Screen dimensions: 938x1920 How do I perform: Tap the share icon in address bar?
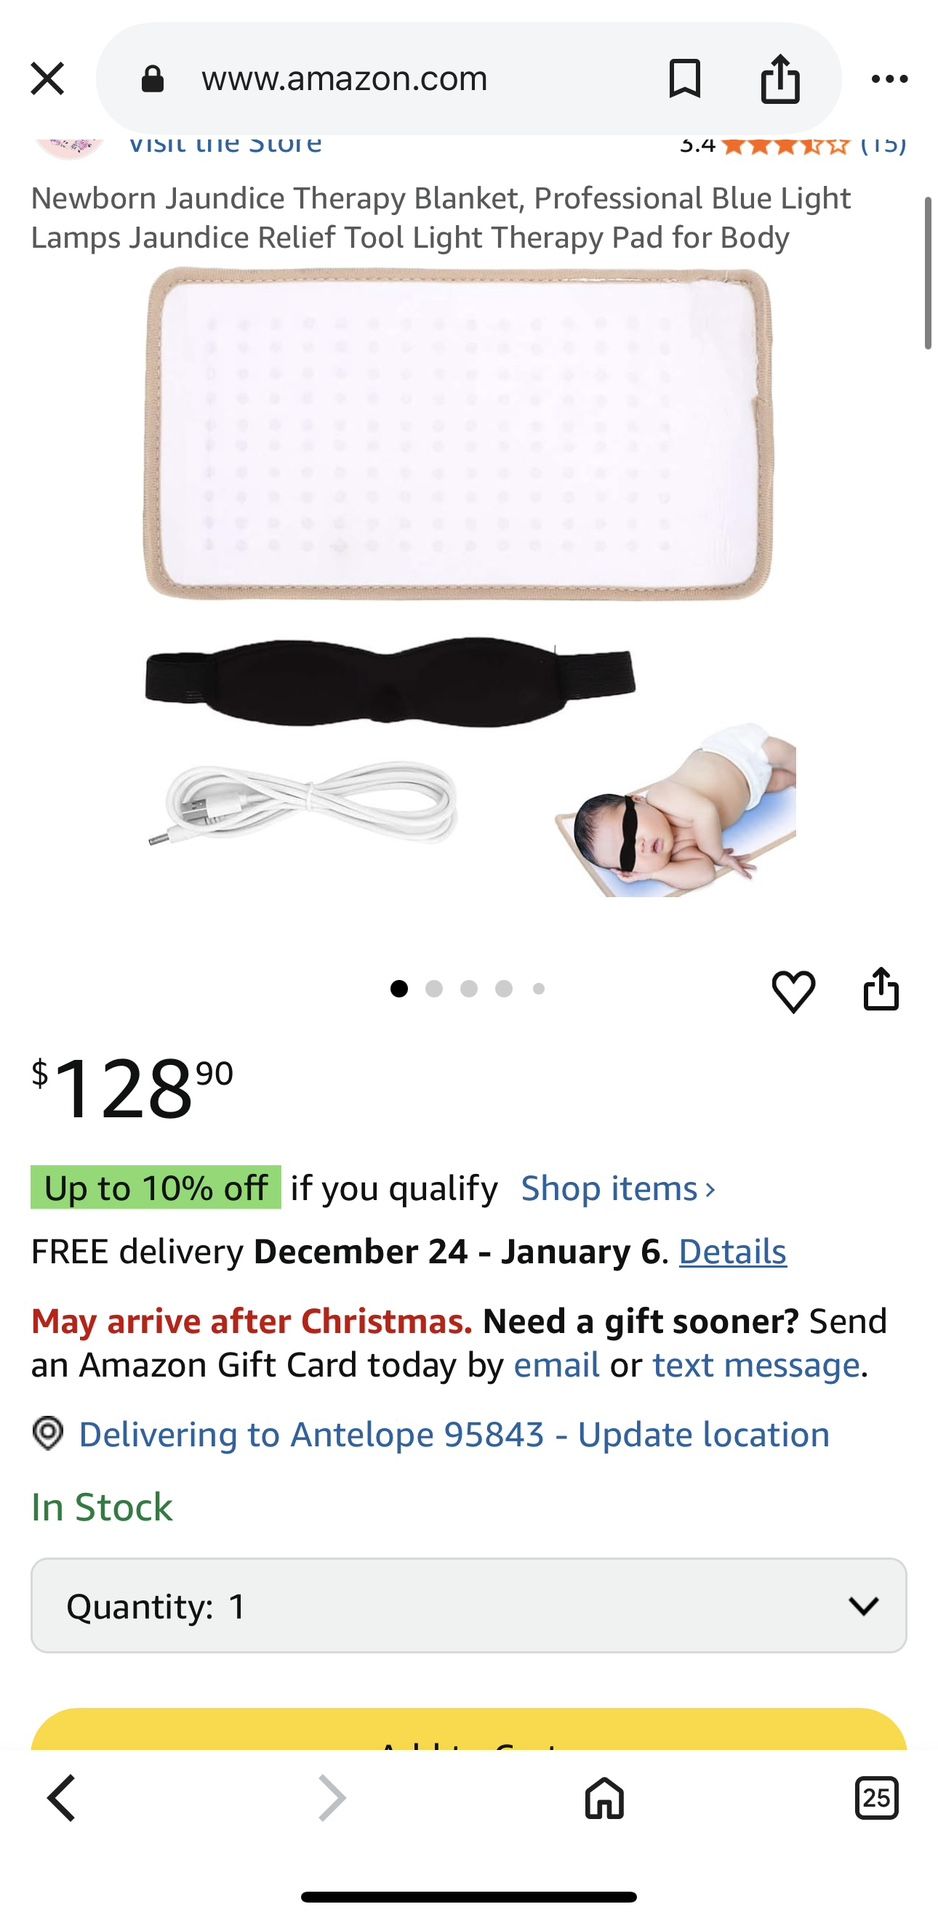tap(780, 78)
